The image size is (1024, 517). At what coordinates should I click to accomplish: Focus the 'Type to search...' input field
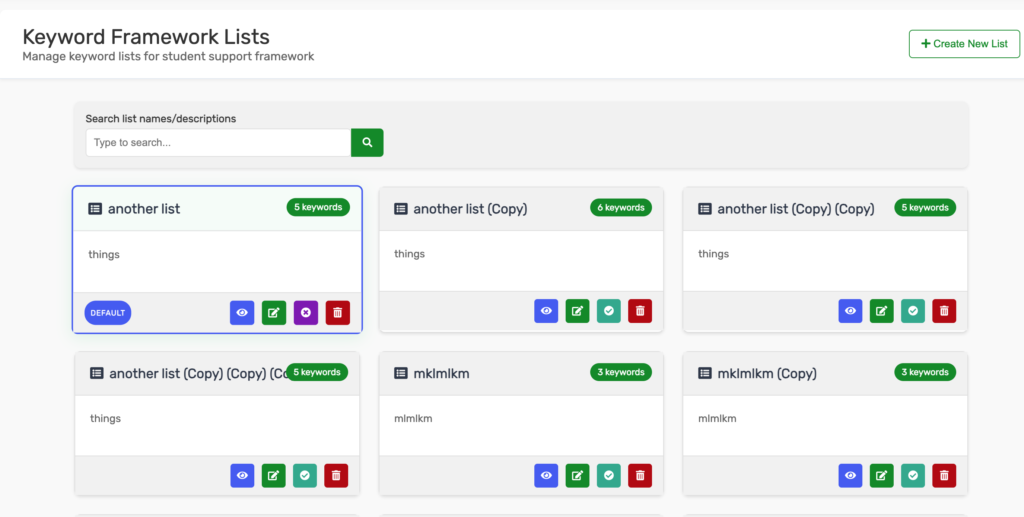(x=218, y=143)
